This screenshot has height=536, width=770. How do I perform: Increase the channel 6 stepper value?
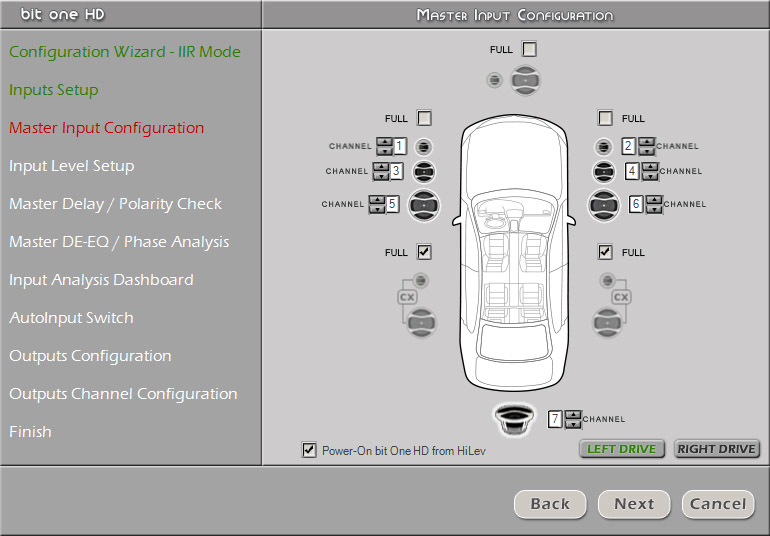pos(654,200)
